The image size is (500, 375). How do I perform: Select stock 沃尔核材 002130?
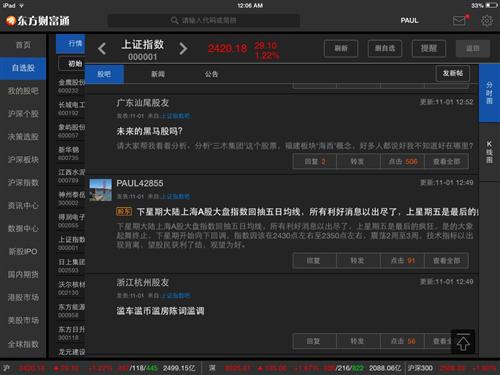(71, 288)
